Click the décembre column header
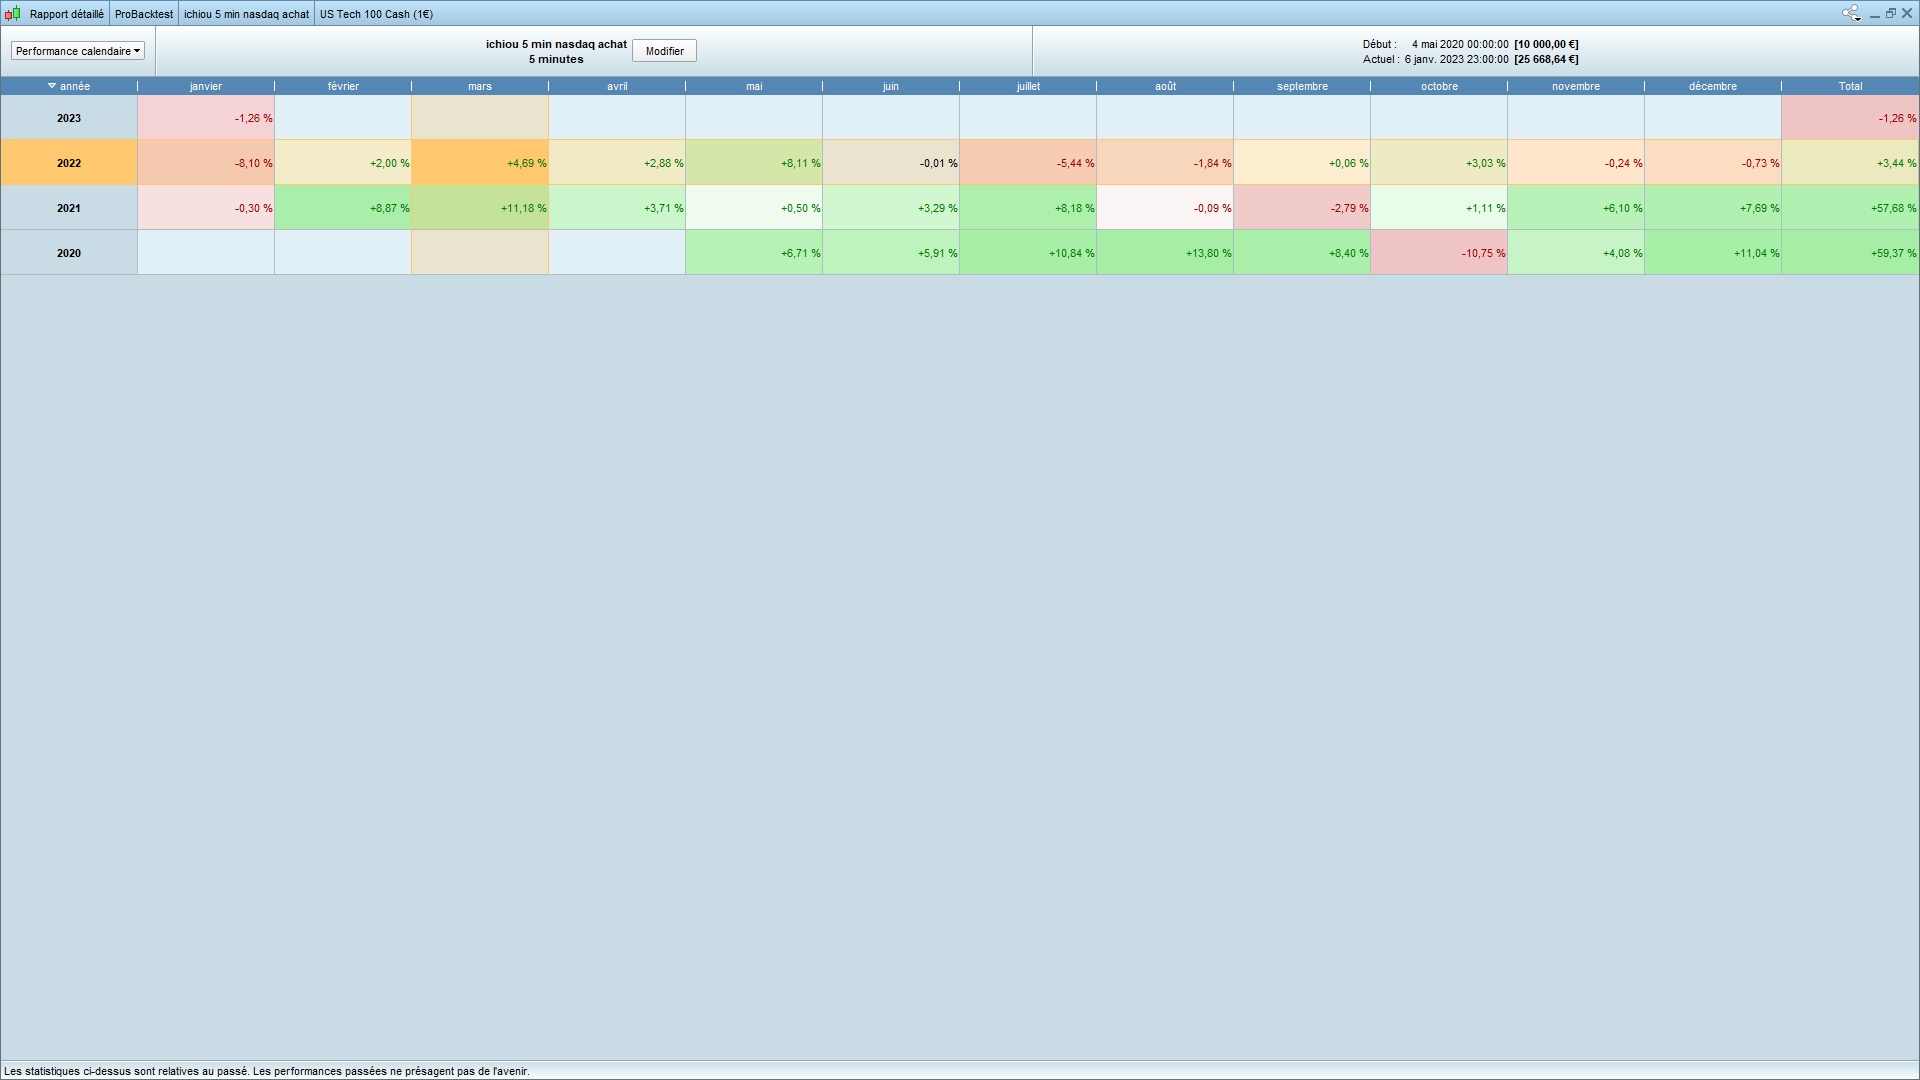Screen dimensions: 1920x1080 [x=1713, y=86]
